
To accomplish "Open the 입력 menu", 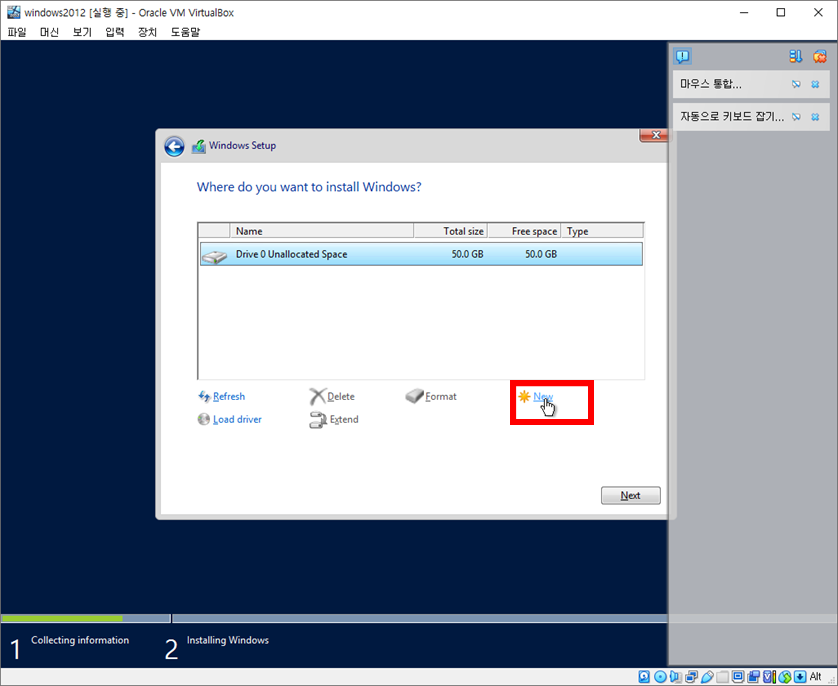I will point(115,32).
